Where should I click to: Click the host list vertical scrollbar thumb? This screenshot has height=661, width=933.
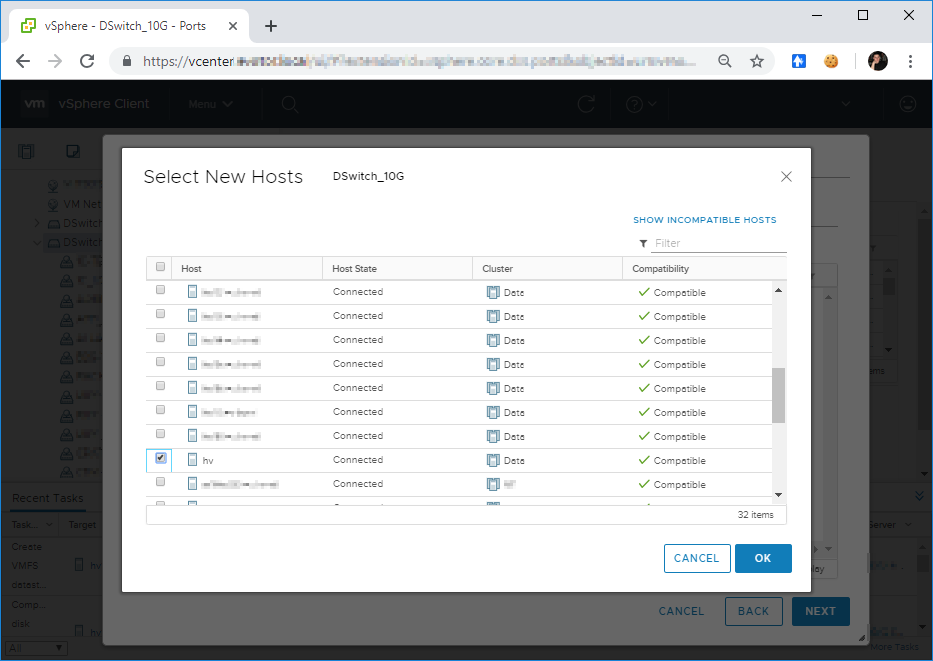pyautogui.click(x=778, y=395)
